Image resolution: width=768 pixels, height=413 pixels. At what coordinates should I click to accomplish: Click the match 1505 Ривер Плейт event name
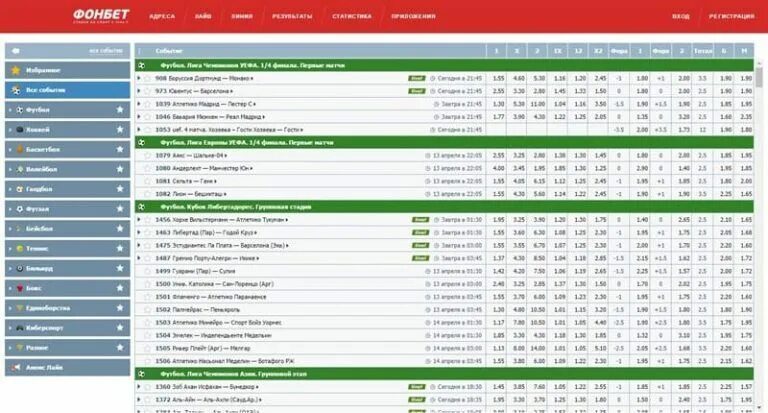(203, 348)
